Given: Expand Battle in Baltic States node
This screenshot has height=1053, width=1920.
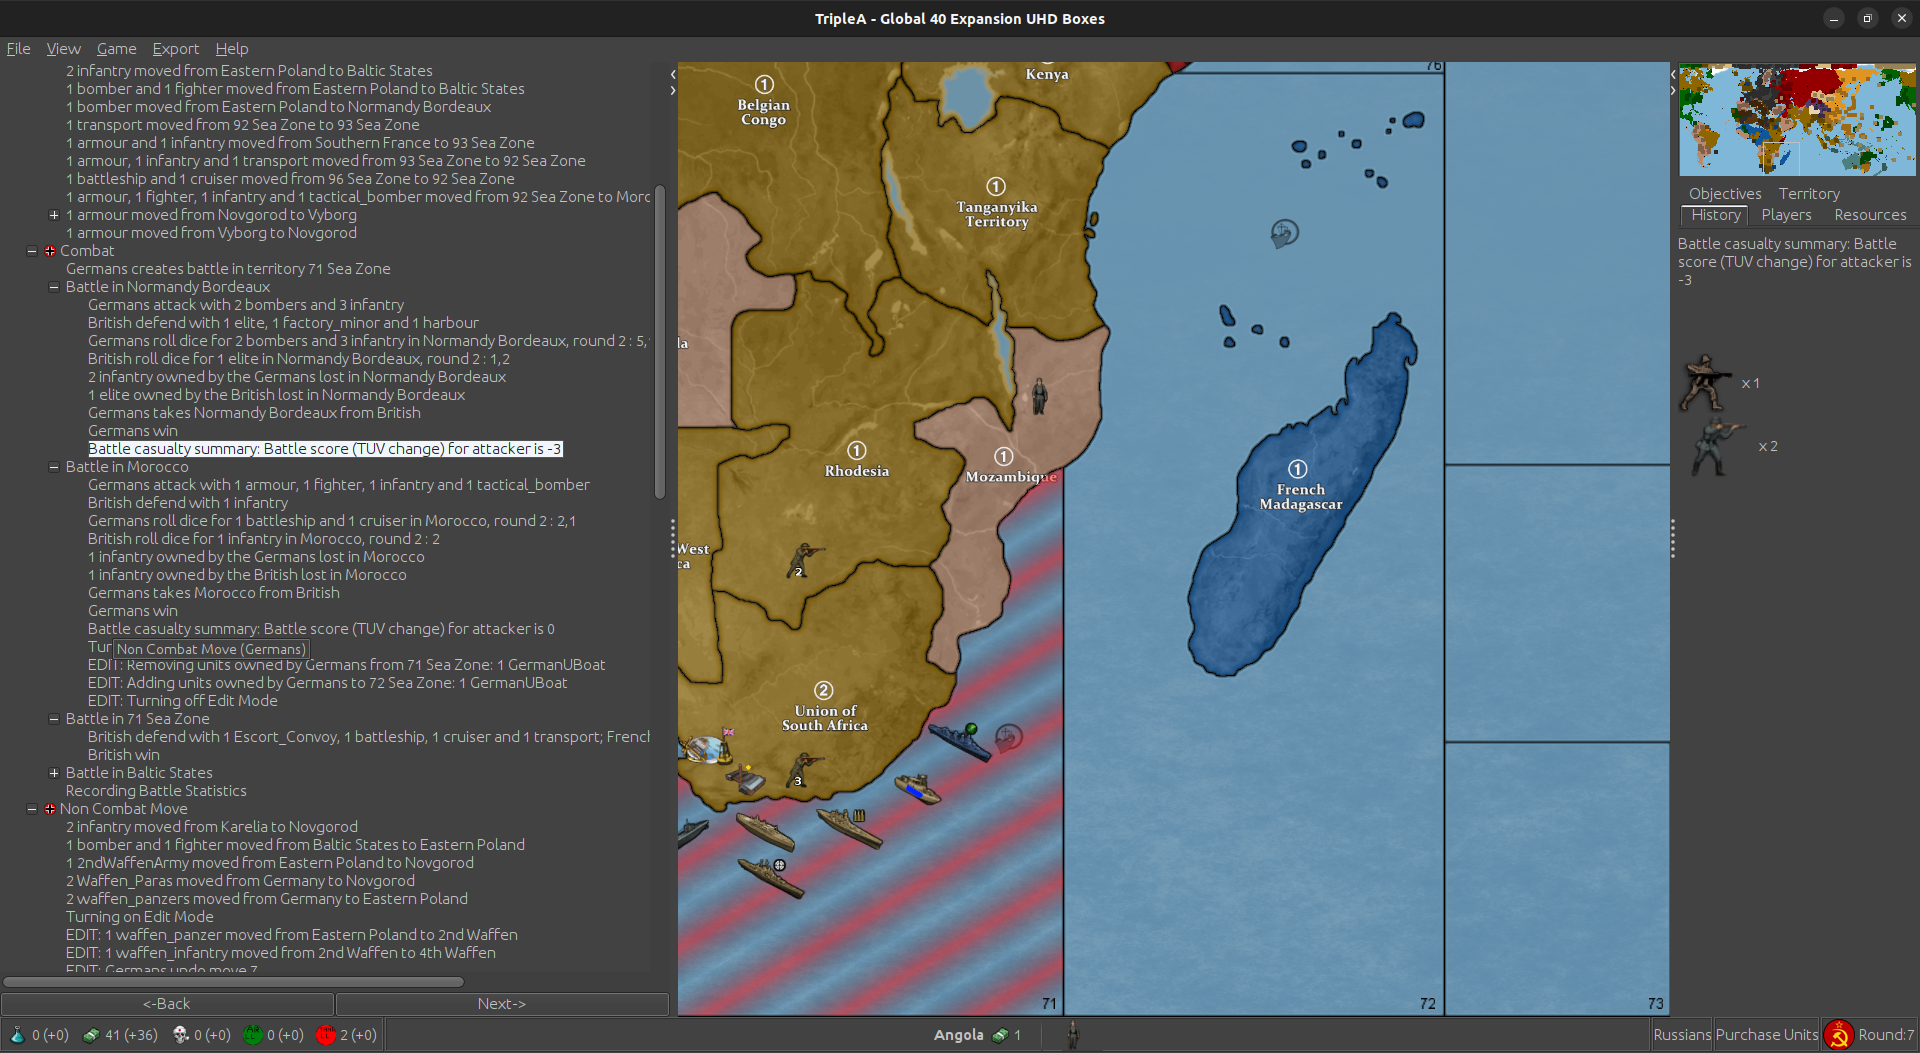Looking at the screenshot, I should (54, 773).
